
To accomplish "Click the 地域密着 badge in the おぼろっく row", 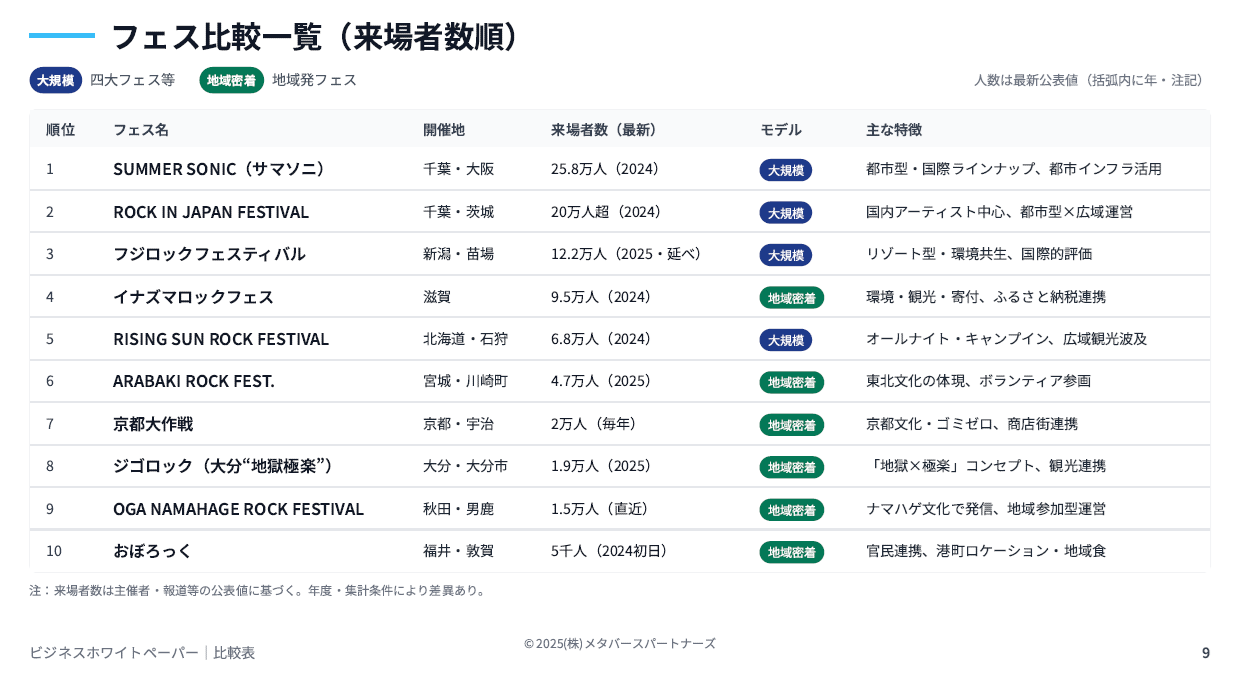I will click(791, 552).
